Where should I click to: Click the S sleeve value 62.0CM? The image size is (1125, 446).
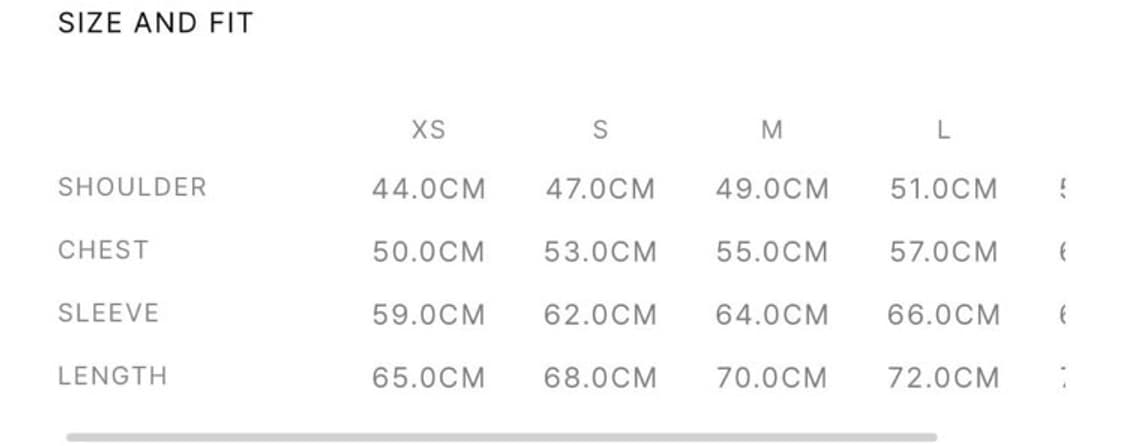coord(600,315)
